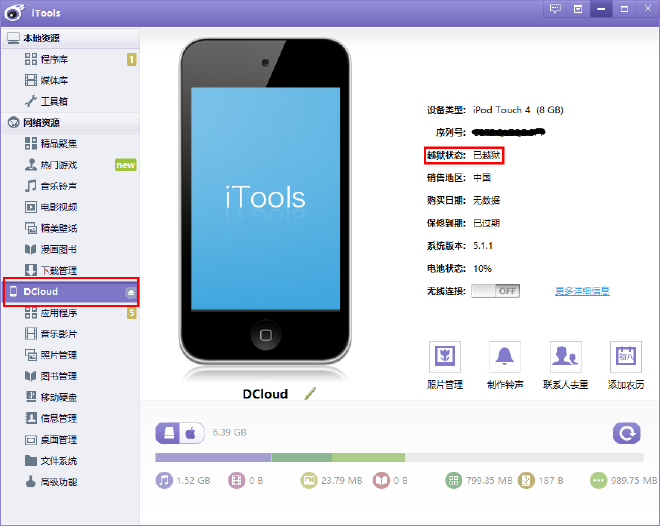Open the feedback chat bubble icon in title bar

tap(555, 8)
